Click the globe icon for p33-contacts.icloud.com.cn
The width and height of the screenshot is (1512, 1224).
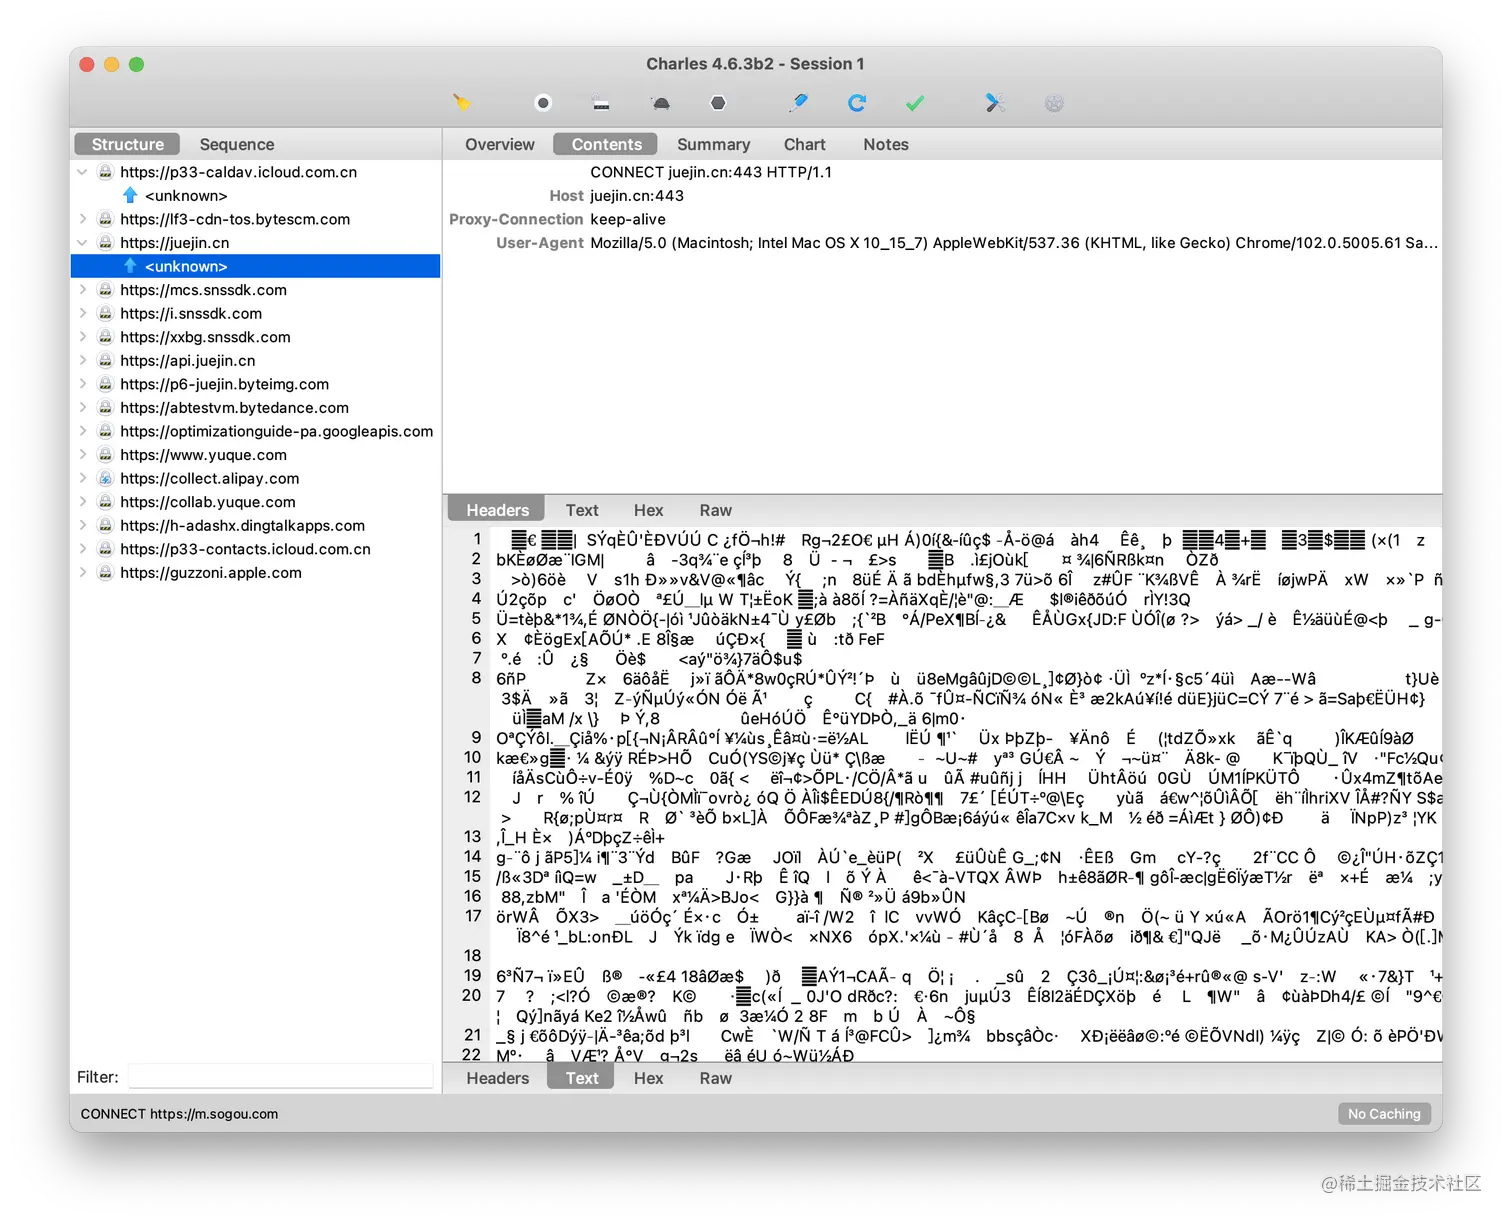point(105,549)
